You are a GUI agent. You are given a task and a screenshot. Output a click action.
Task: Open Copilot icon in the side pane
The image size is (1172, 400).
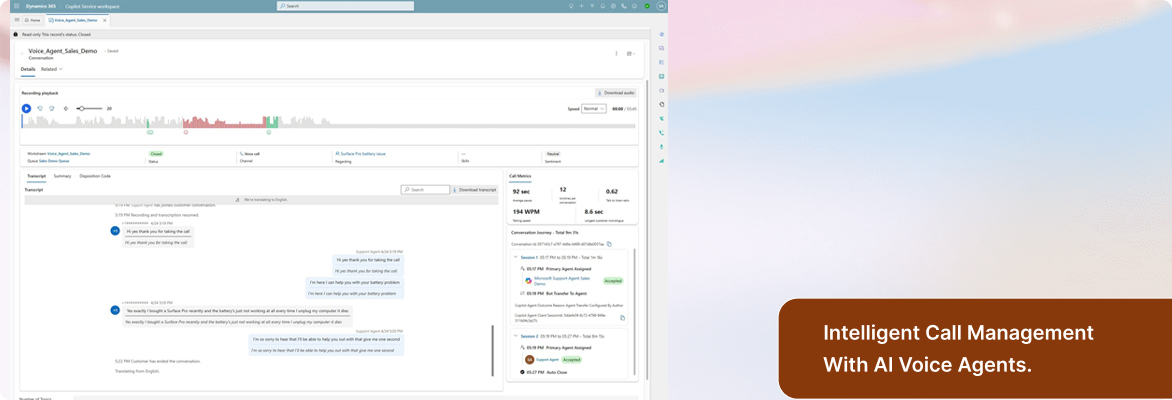pos(661,34)
